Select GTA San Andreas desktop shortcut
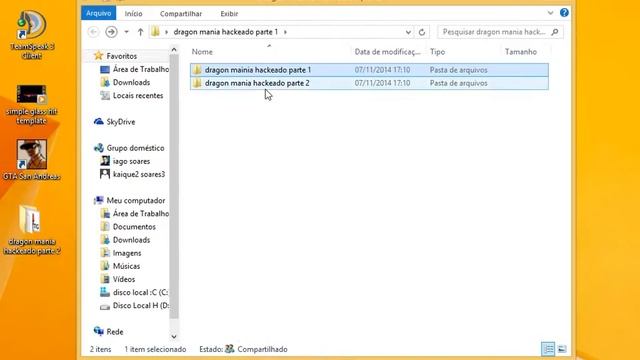The image size is (640, 360). tap(32, 160)
